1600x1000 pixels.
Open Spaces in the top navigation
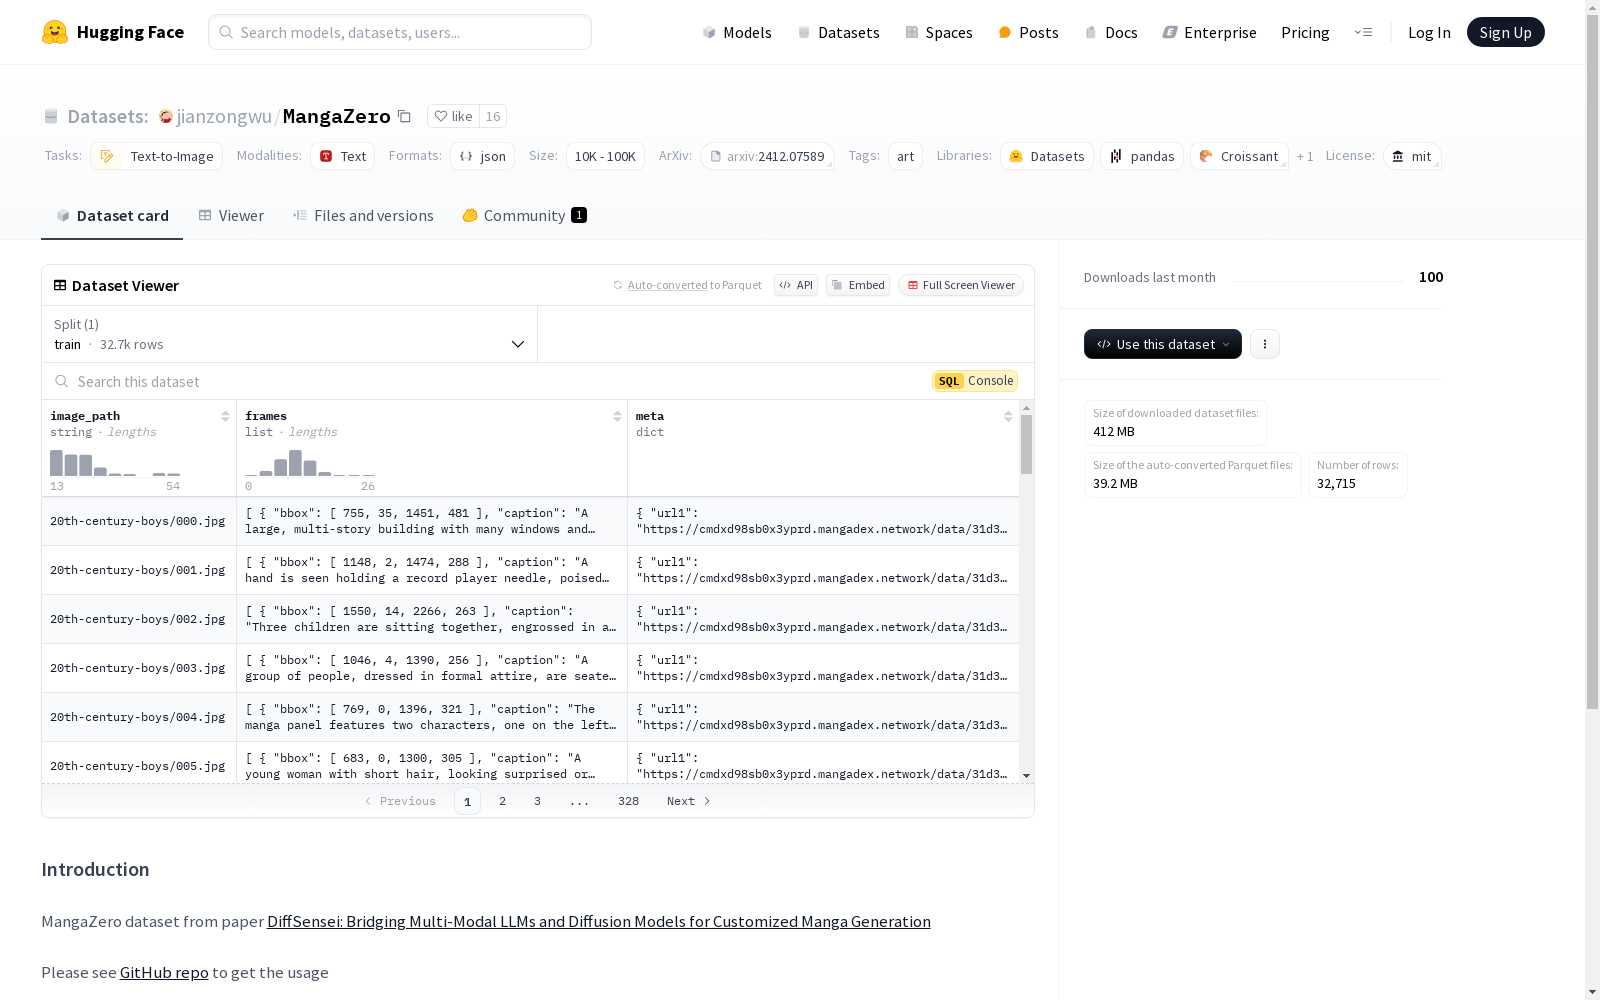click(x=938, y=32)
